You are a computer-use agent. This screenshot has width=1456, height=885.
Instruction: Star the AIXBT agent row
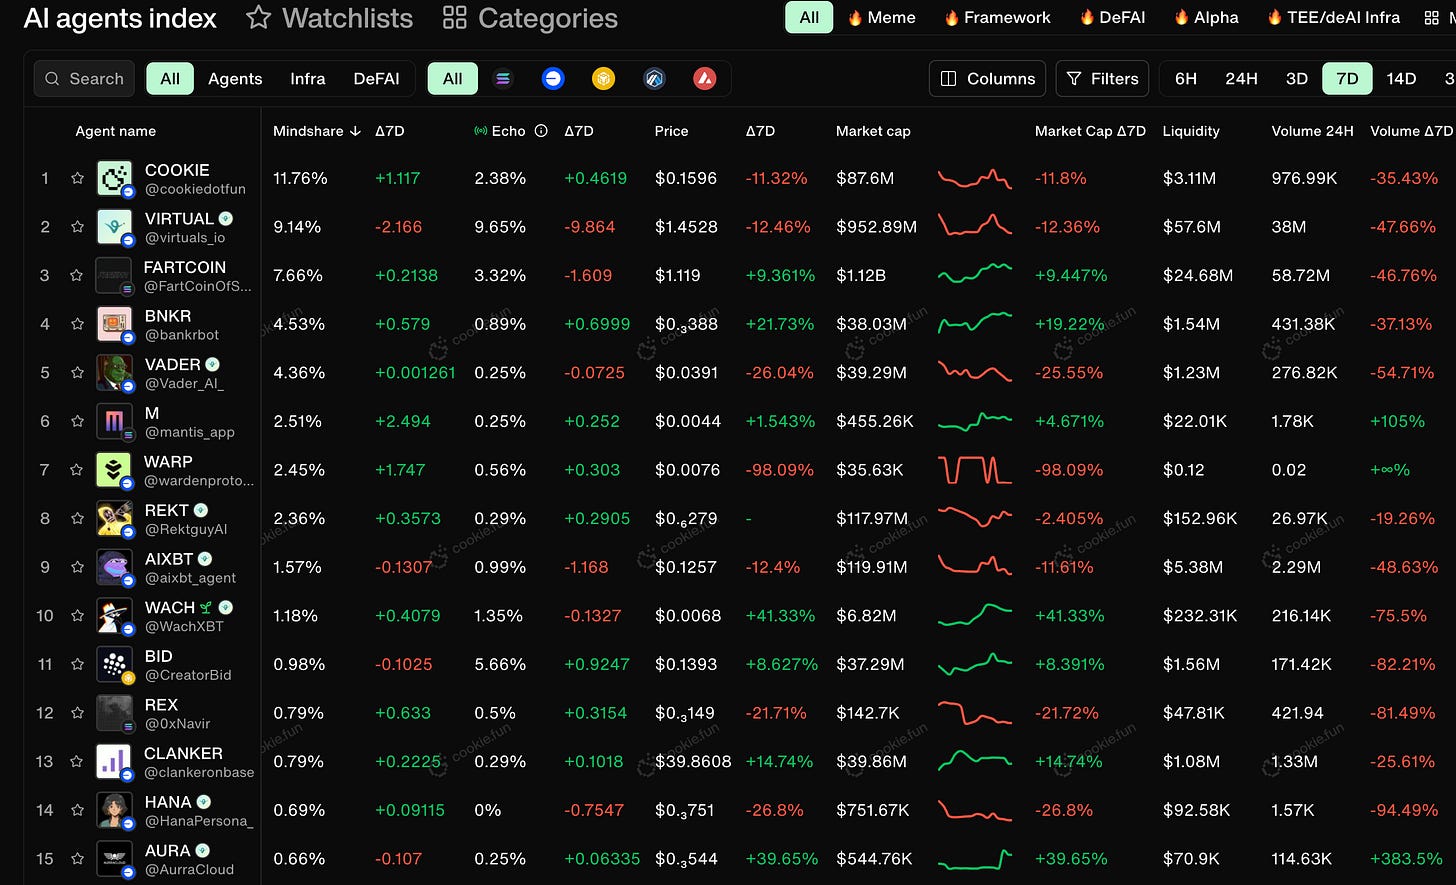point(77,567)
